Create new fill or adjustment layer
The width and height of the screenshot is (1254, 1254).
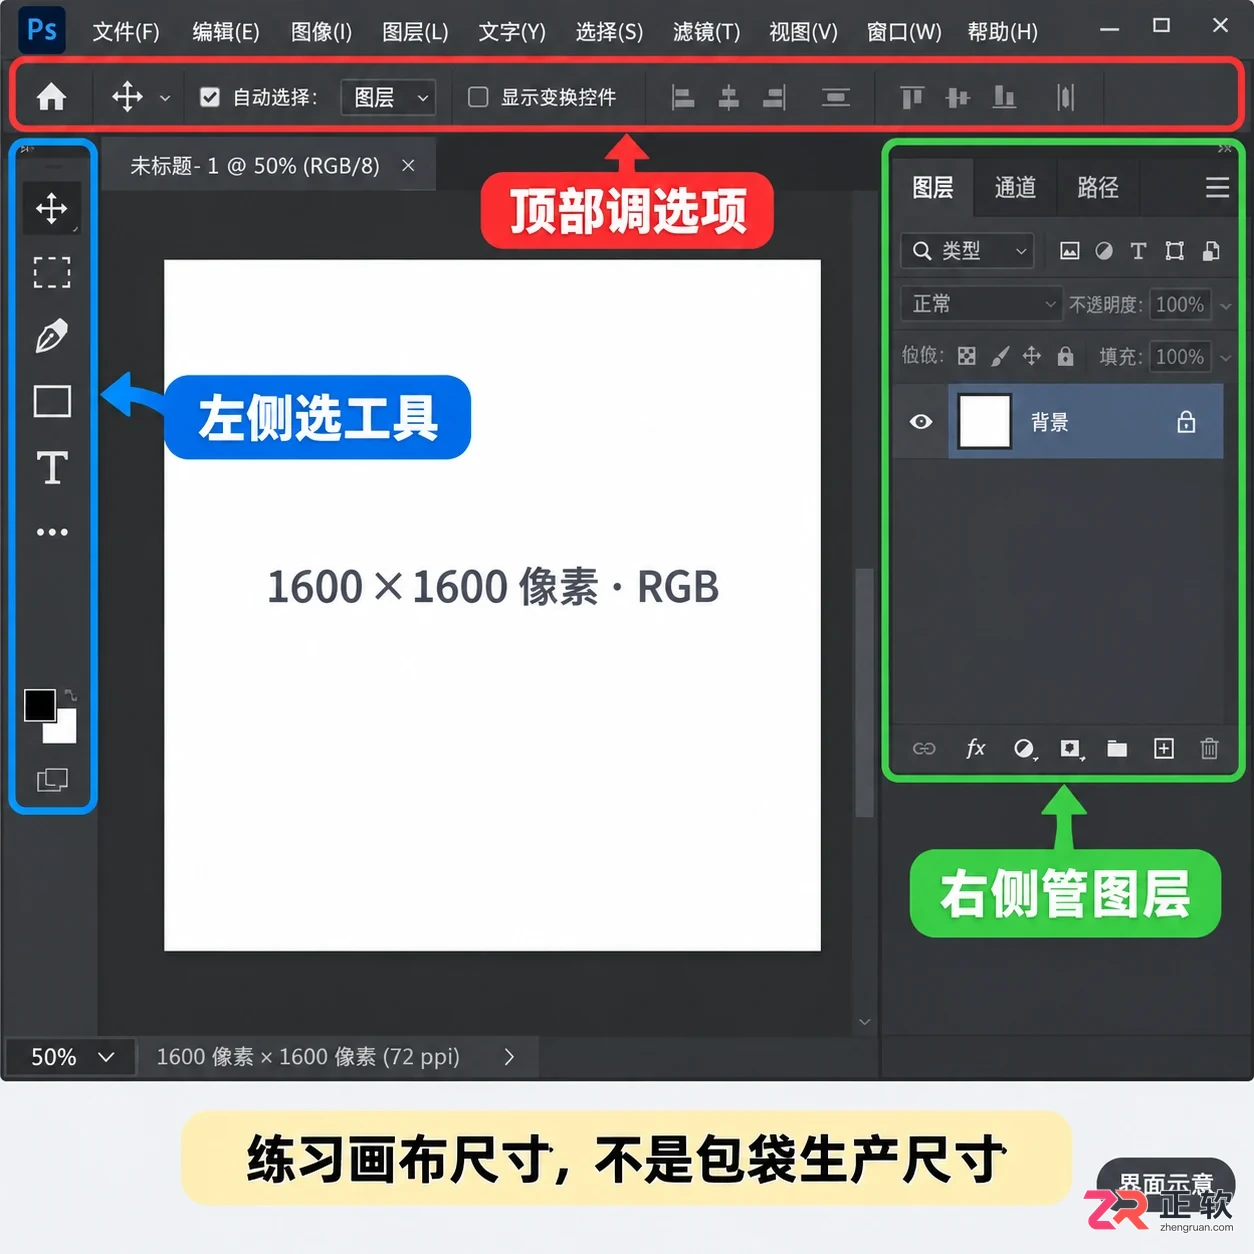1024,749
